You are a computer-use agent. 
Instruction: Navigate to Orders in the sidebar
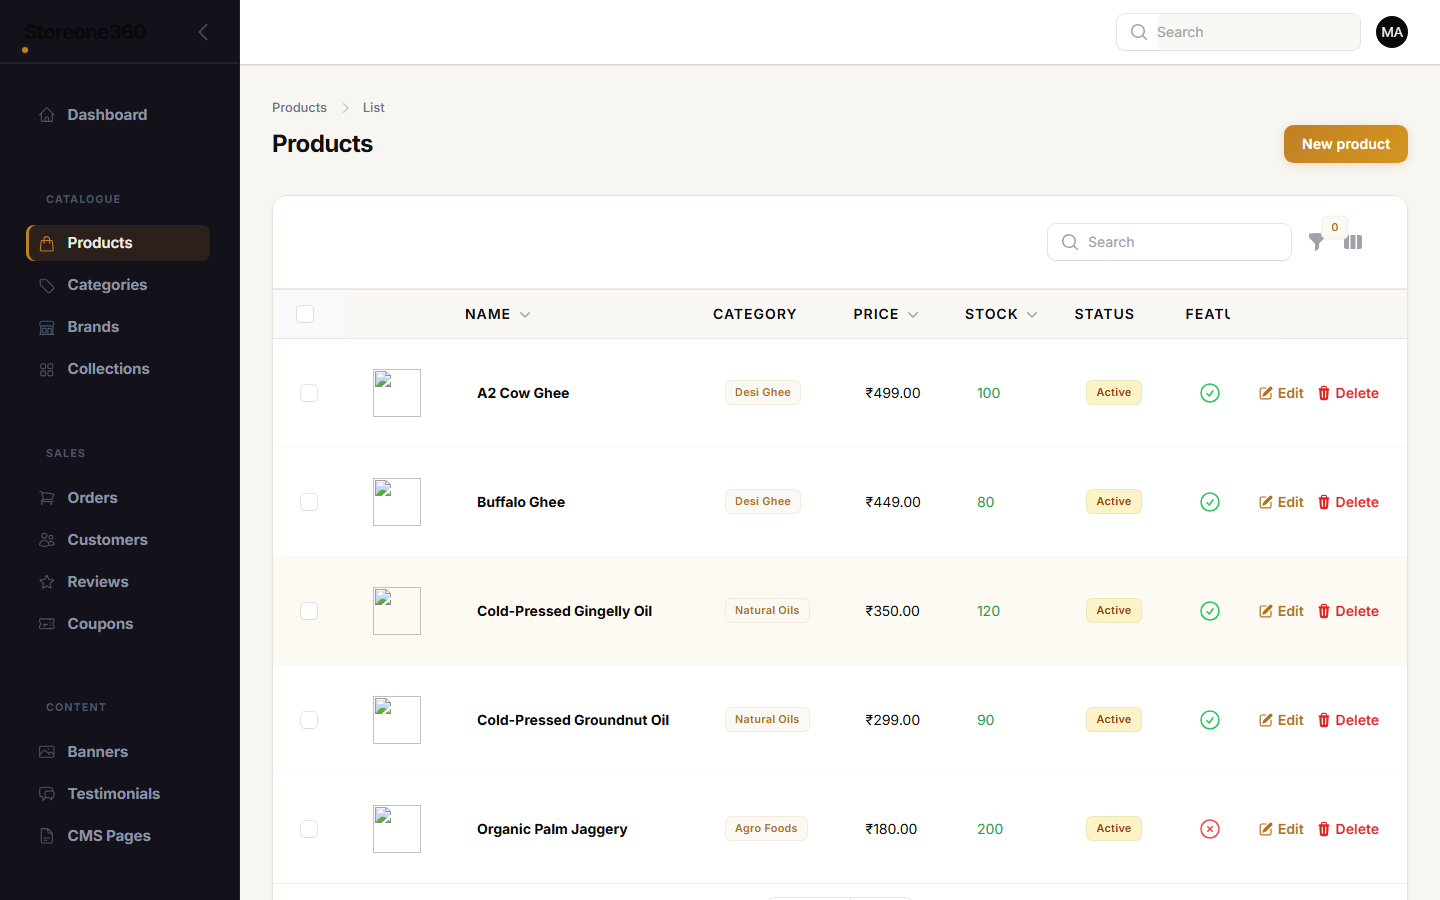pyautogui.click(x=118, y=498)
